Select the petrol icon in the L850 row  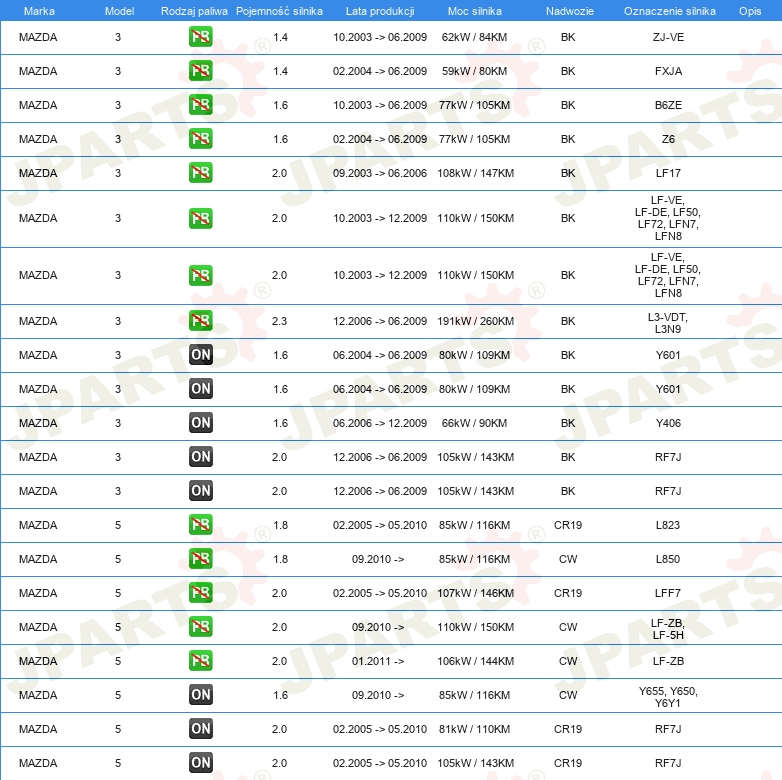coord(200,559)
